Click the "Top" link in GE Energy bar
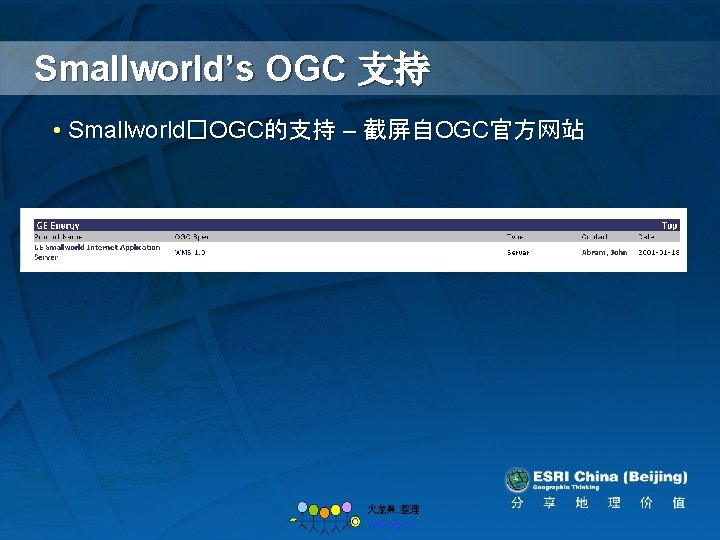The width and height of the screenshot is (720, 540). (669, 225)
